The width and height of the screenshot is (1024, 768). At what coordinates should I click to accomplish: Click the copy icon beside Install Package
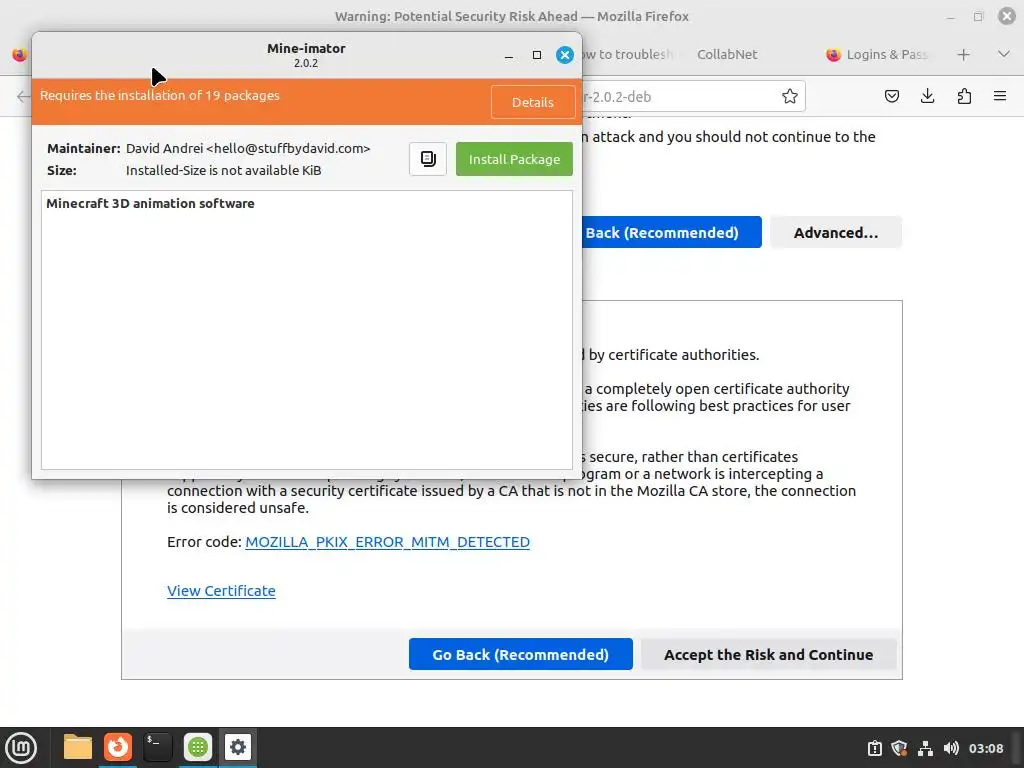428,159
